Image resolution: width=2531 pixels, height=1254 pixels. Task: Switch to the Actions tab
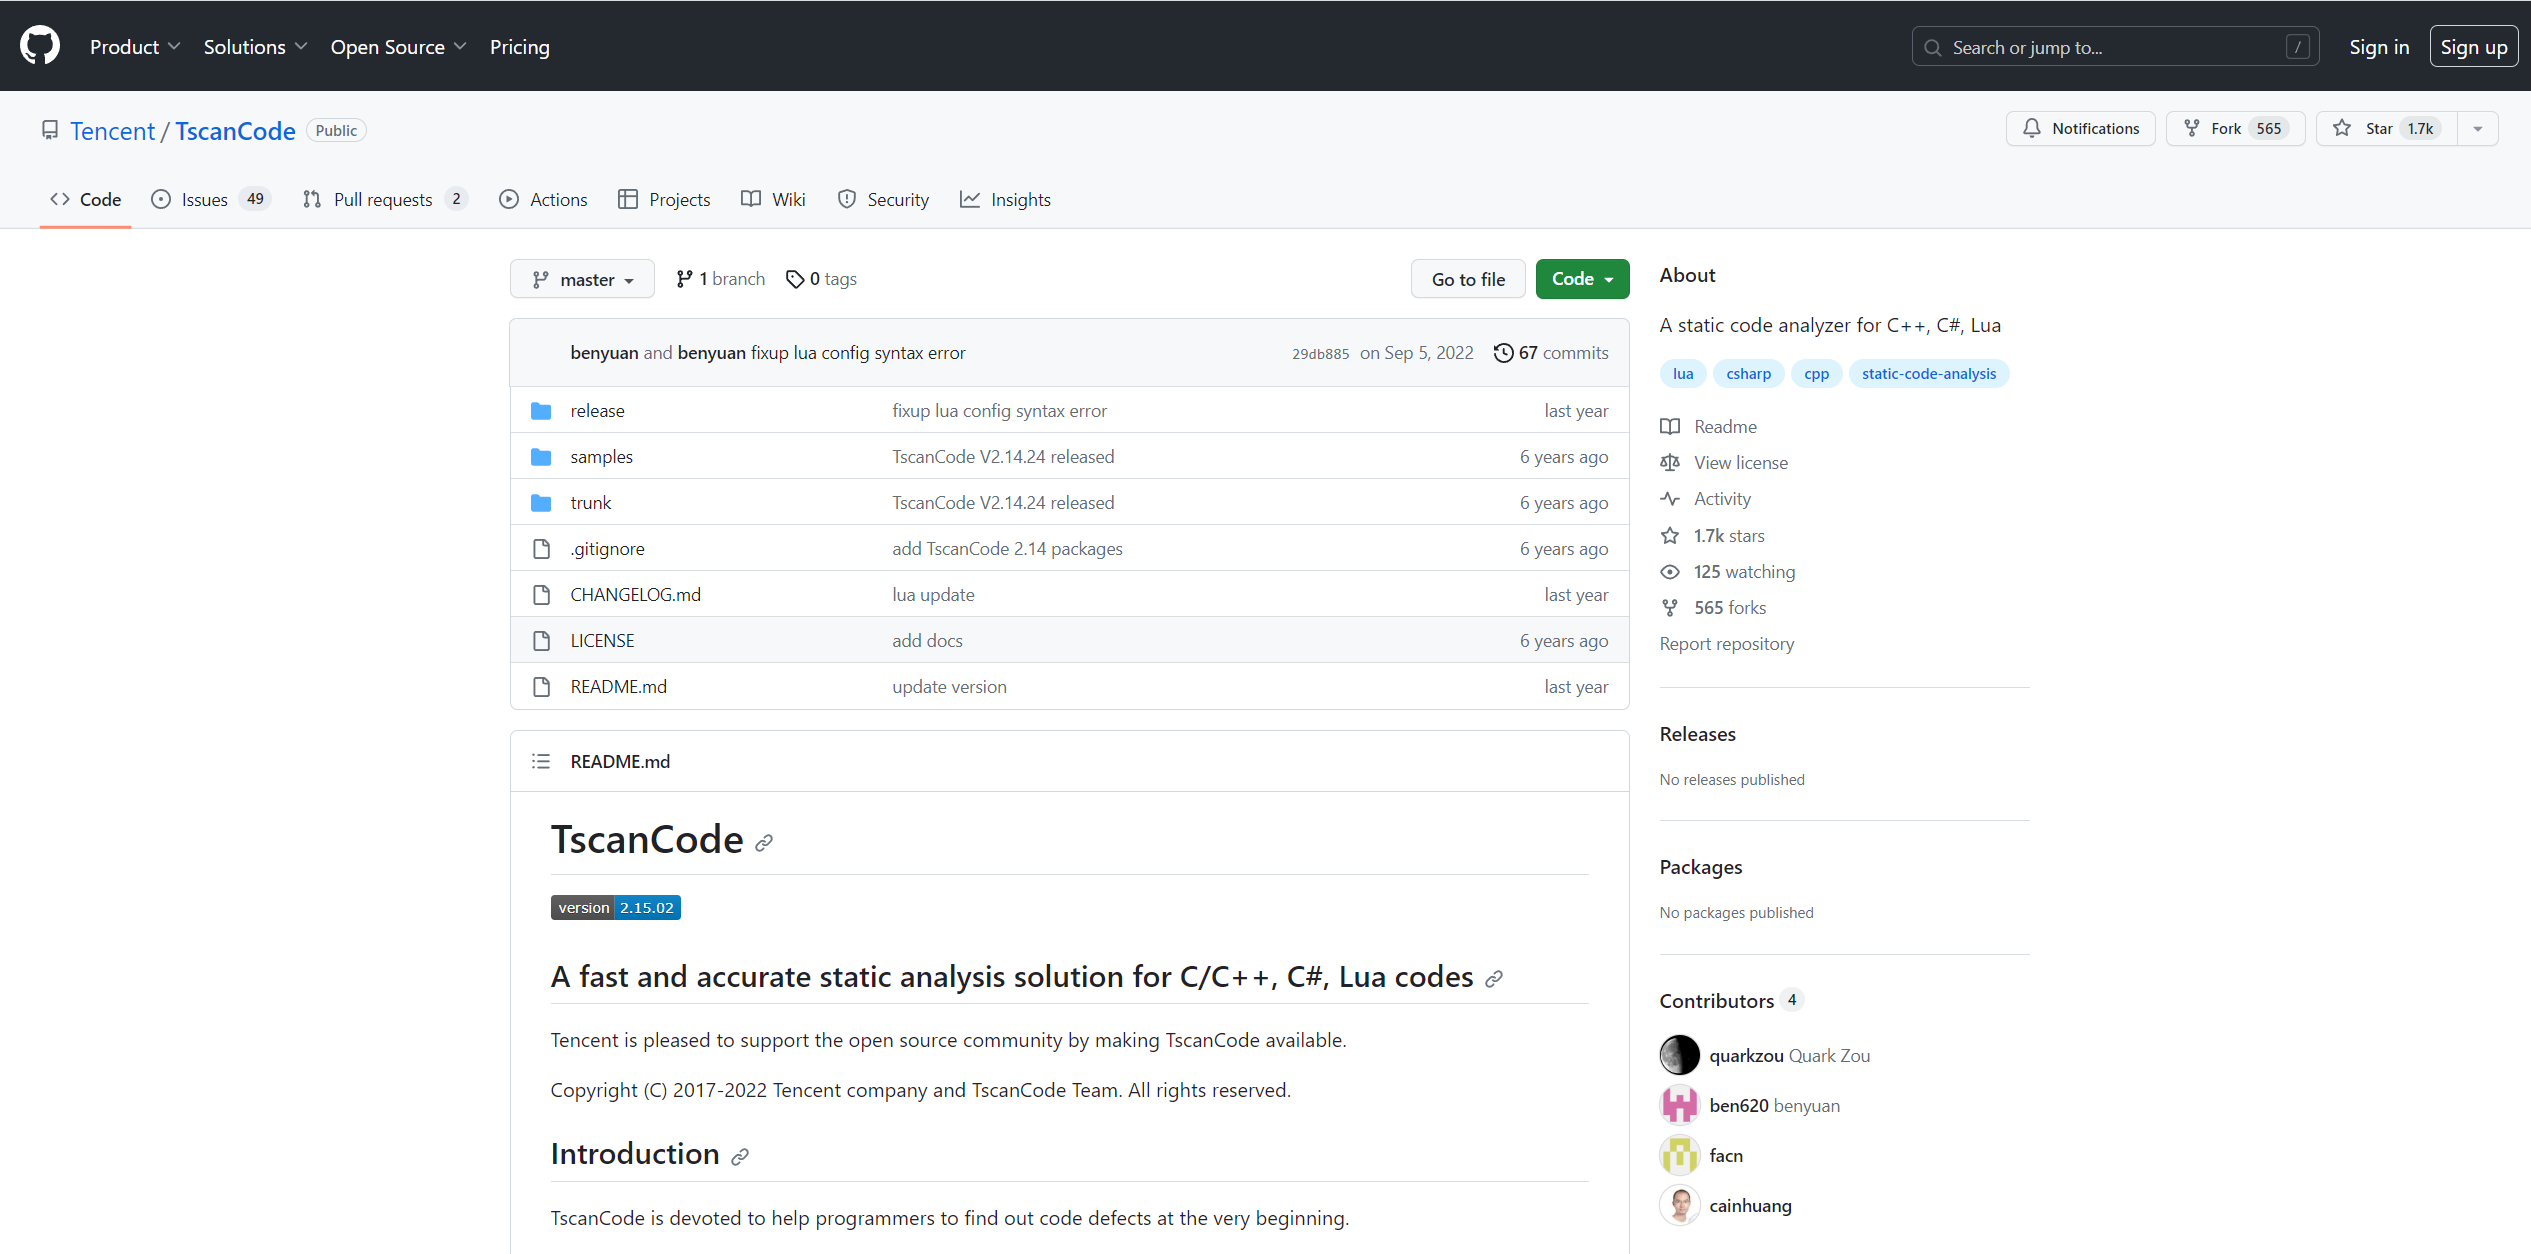coord(543,199)
